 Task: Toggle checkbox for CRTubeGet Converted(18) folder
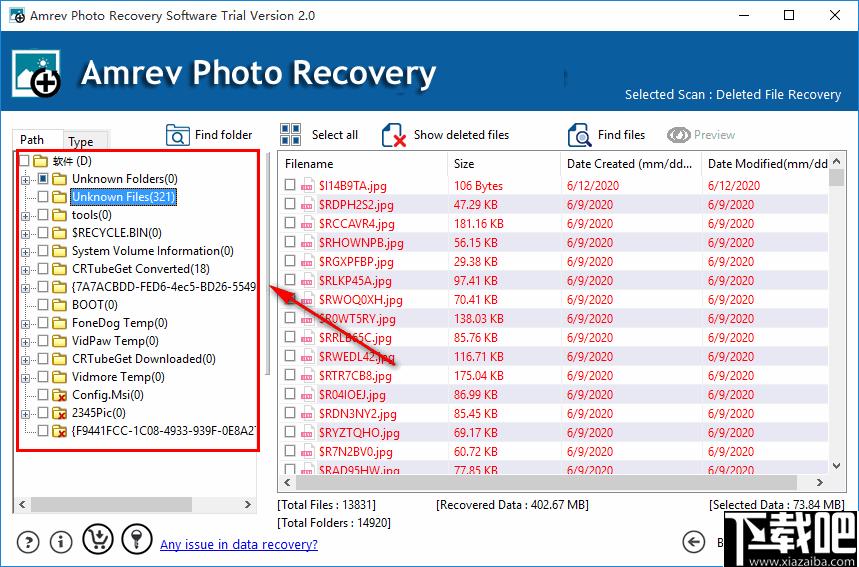[x=43, y=269]
